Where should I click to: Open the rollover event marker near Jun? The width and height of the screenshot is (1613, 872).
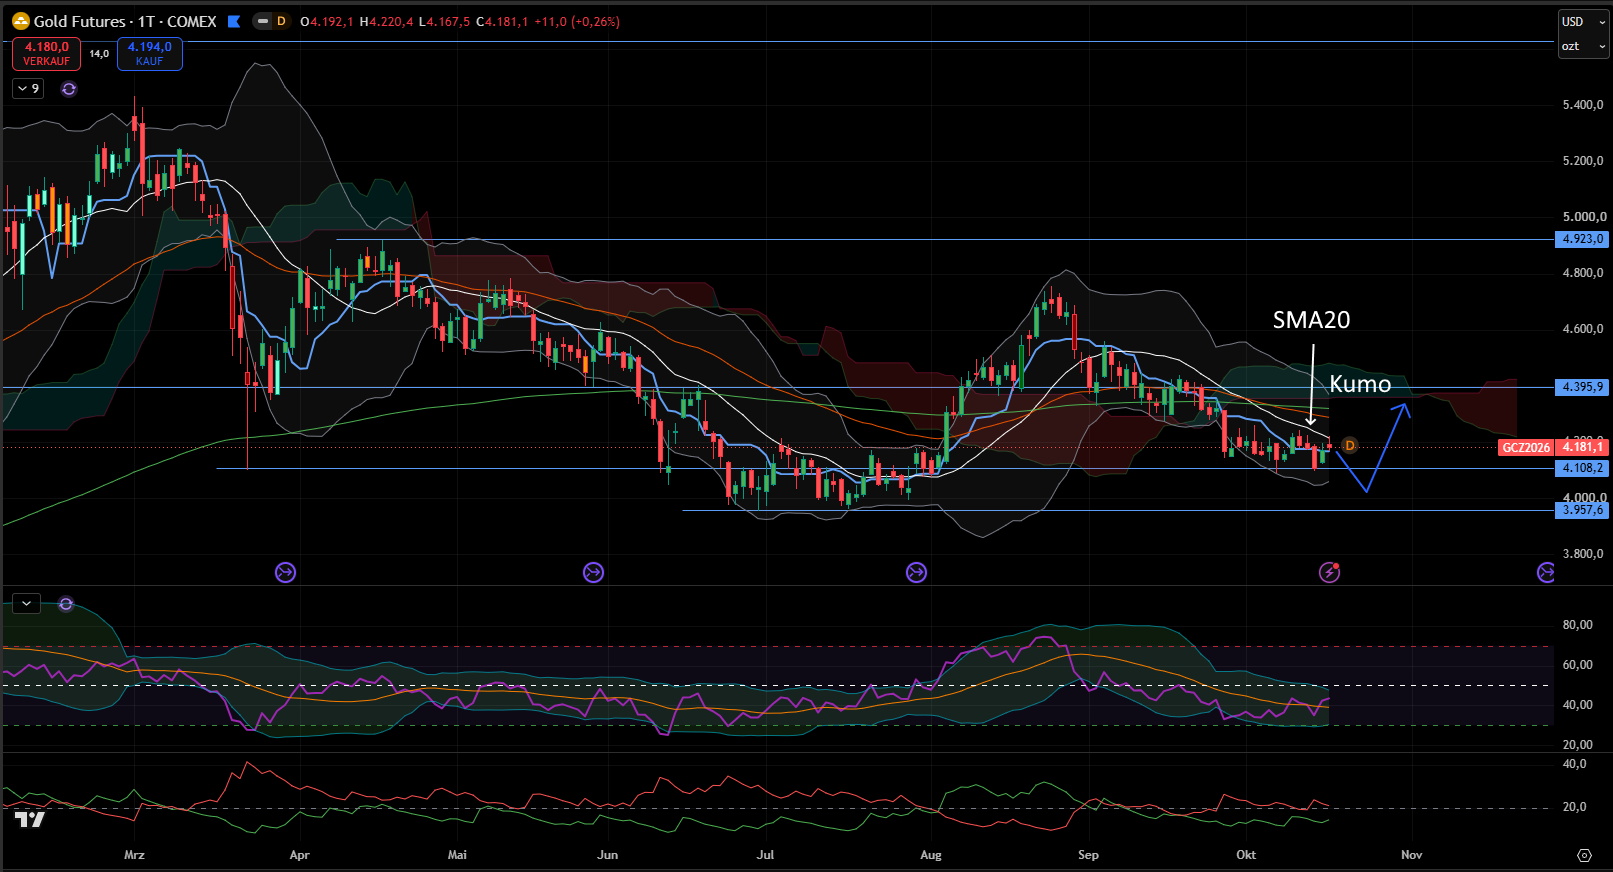click(593, 572)
